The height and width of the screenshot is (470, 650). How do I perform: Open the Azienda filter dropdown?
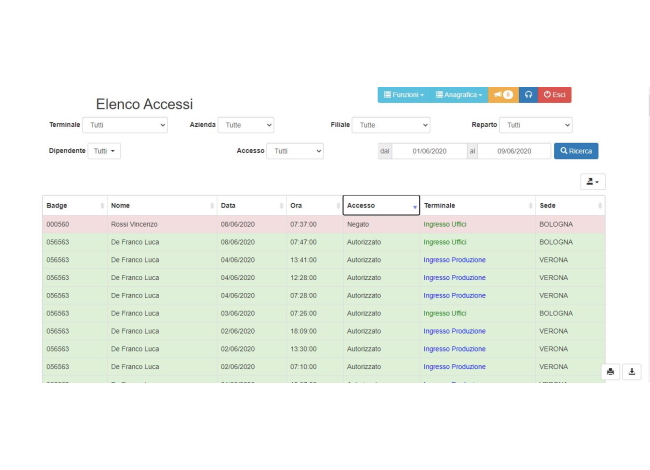(246, 125)
